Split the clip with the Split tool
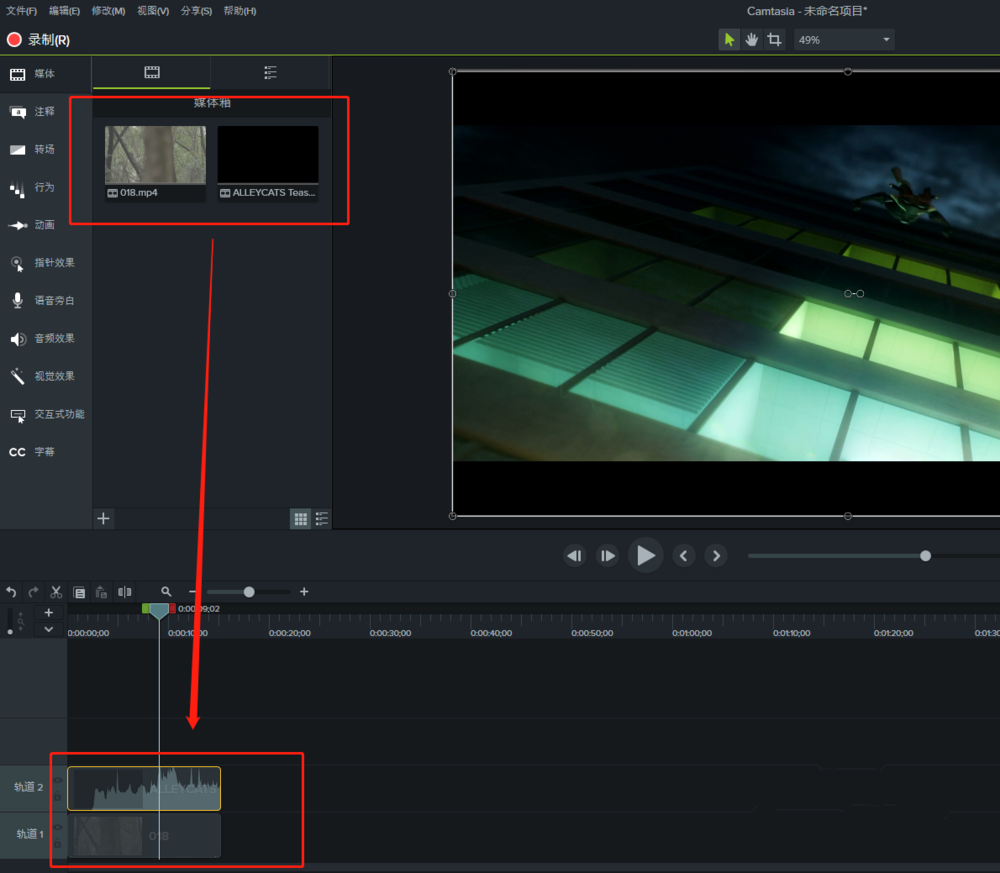1000x873 pixels. pyautogui.click(x=124, y=591)
